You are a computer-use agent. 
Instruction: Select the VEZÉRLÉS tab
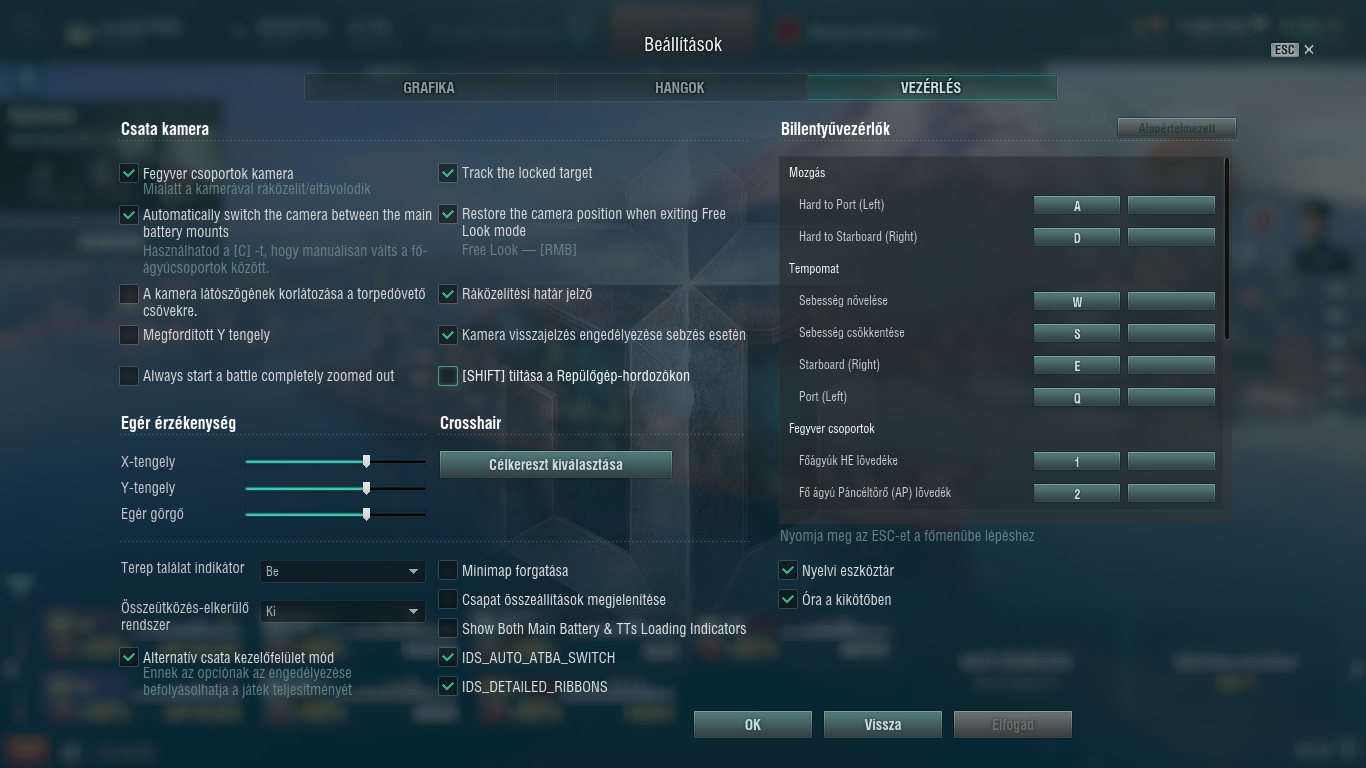pos(931,88)
